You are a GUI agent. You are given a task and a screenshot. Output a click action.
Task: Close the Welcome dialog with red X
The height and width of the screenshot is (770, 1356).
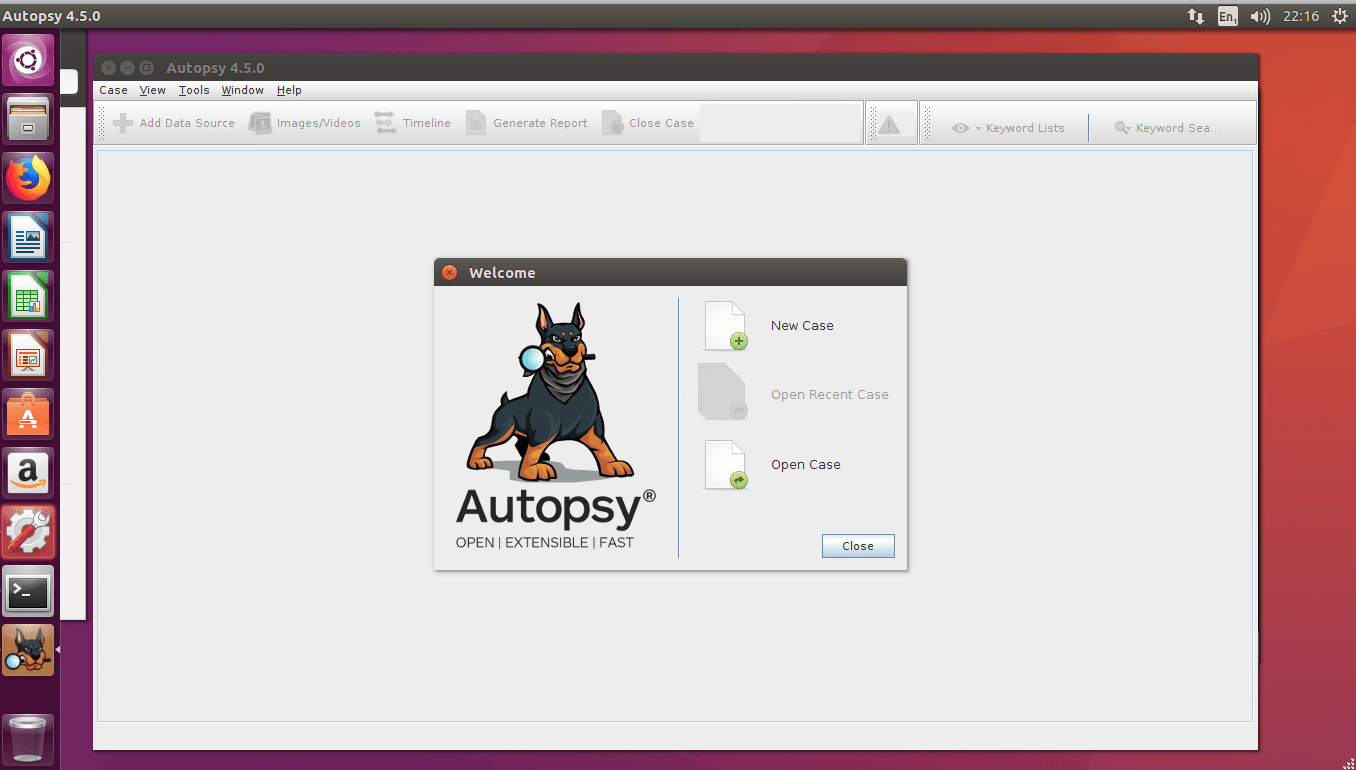pyautogui.click(x=450, y=273)
